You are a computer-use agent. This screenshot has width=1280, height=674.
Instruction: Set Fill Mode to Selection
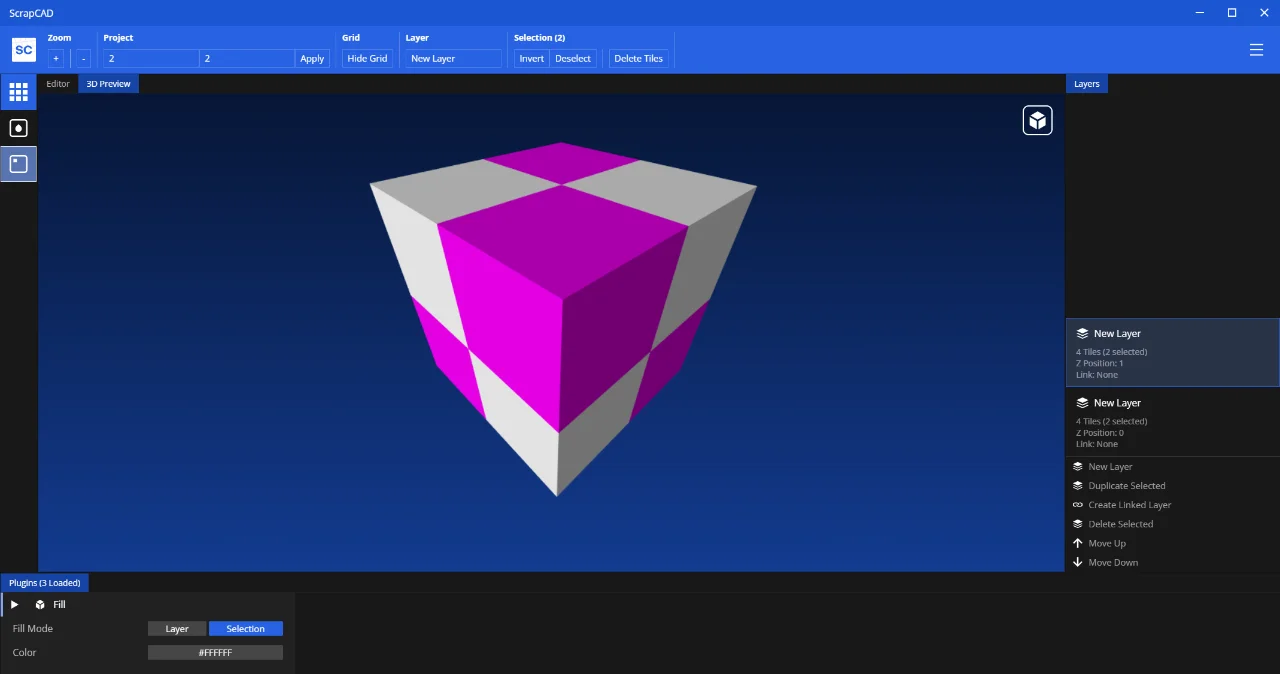click(245, 629)
